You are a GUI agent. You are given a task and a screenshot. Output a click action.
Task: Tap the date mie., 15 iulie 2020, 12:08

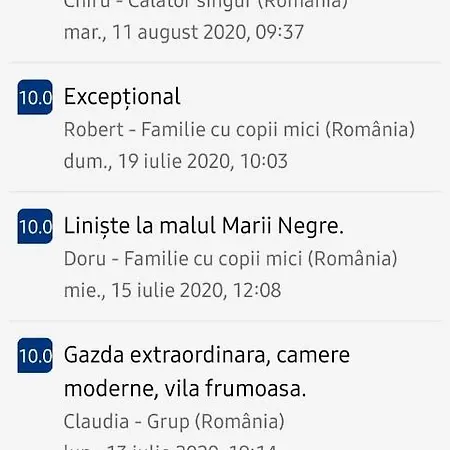[x=172, y=290]
